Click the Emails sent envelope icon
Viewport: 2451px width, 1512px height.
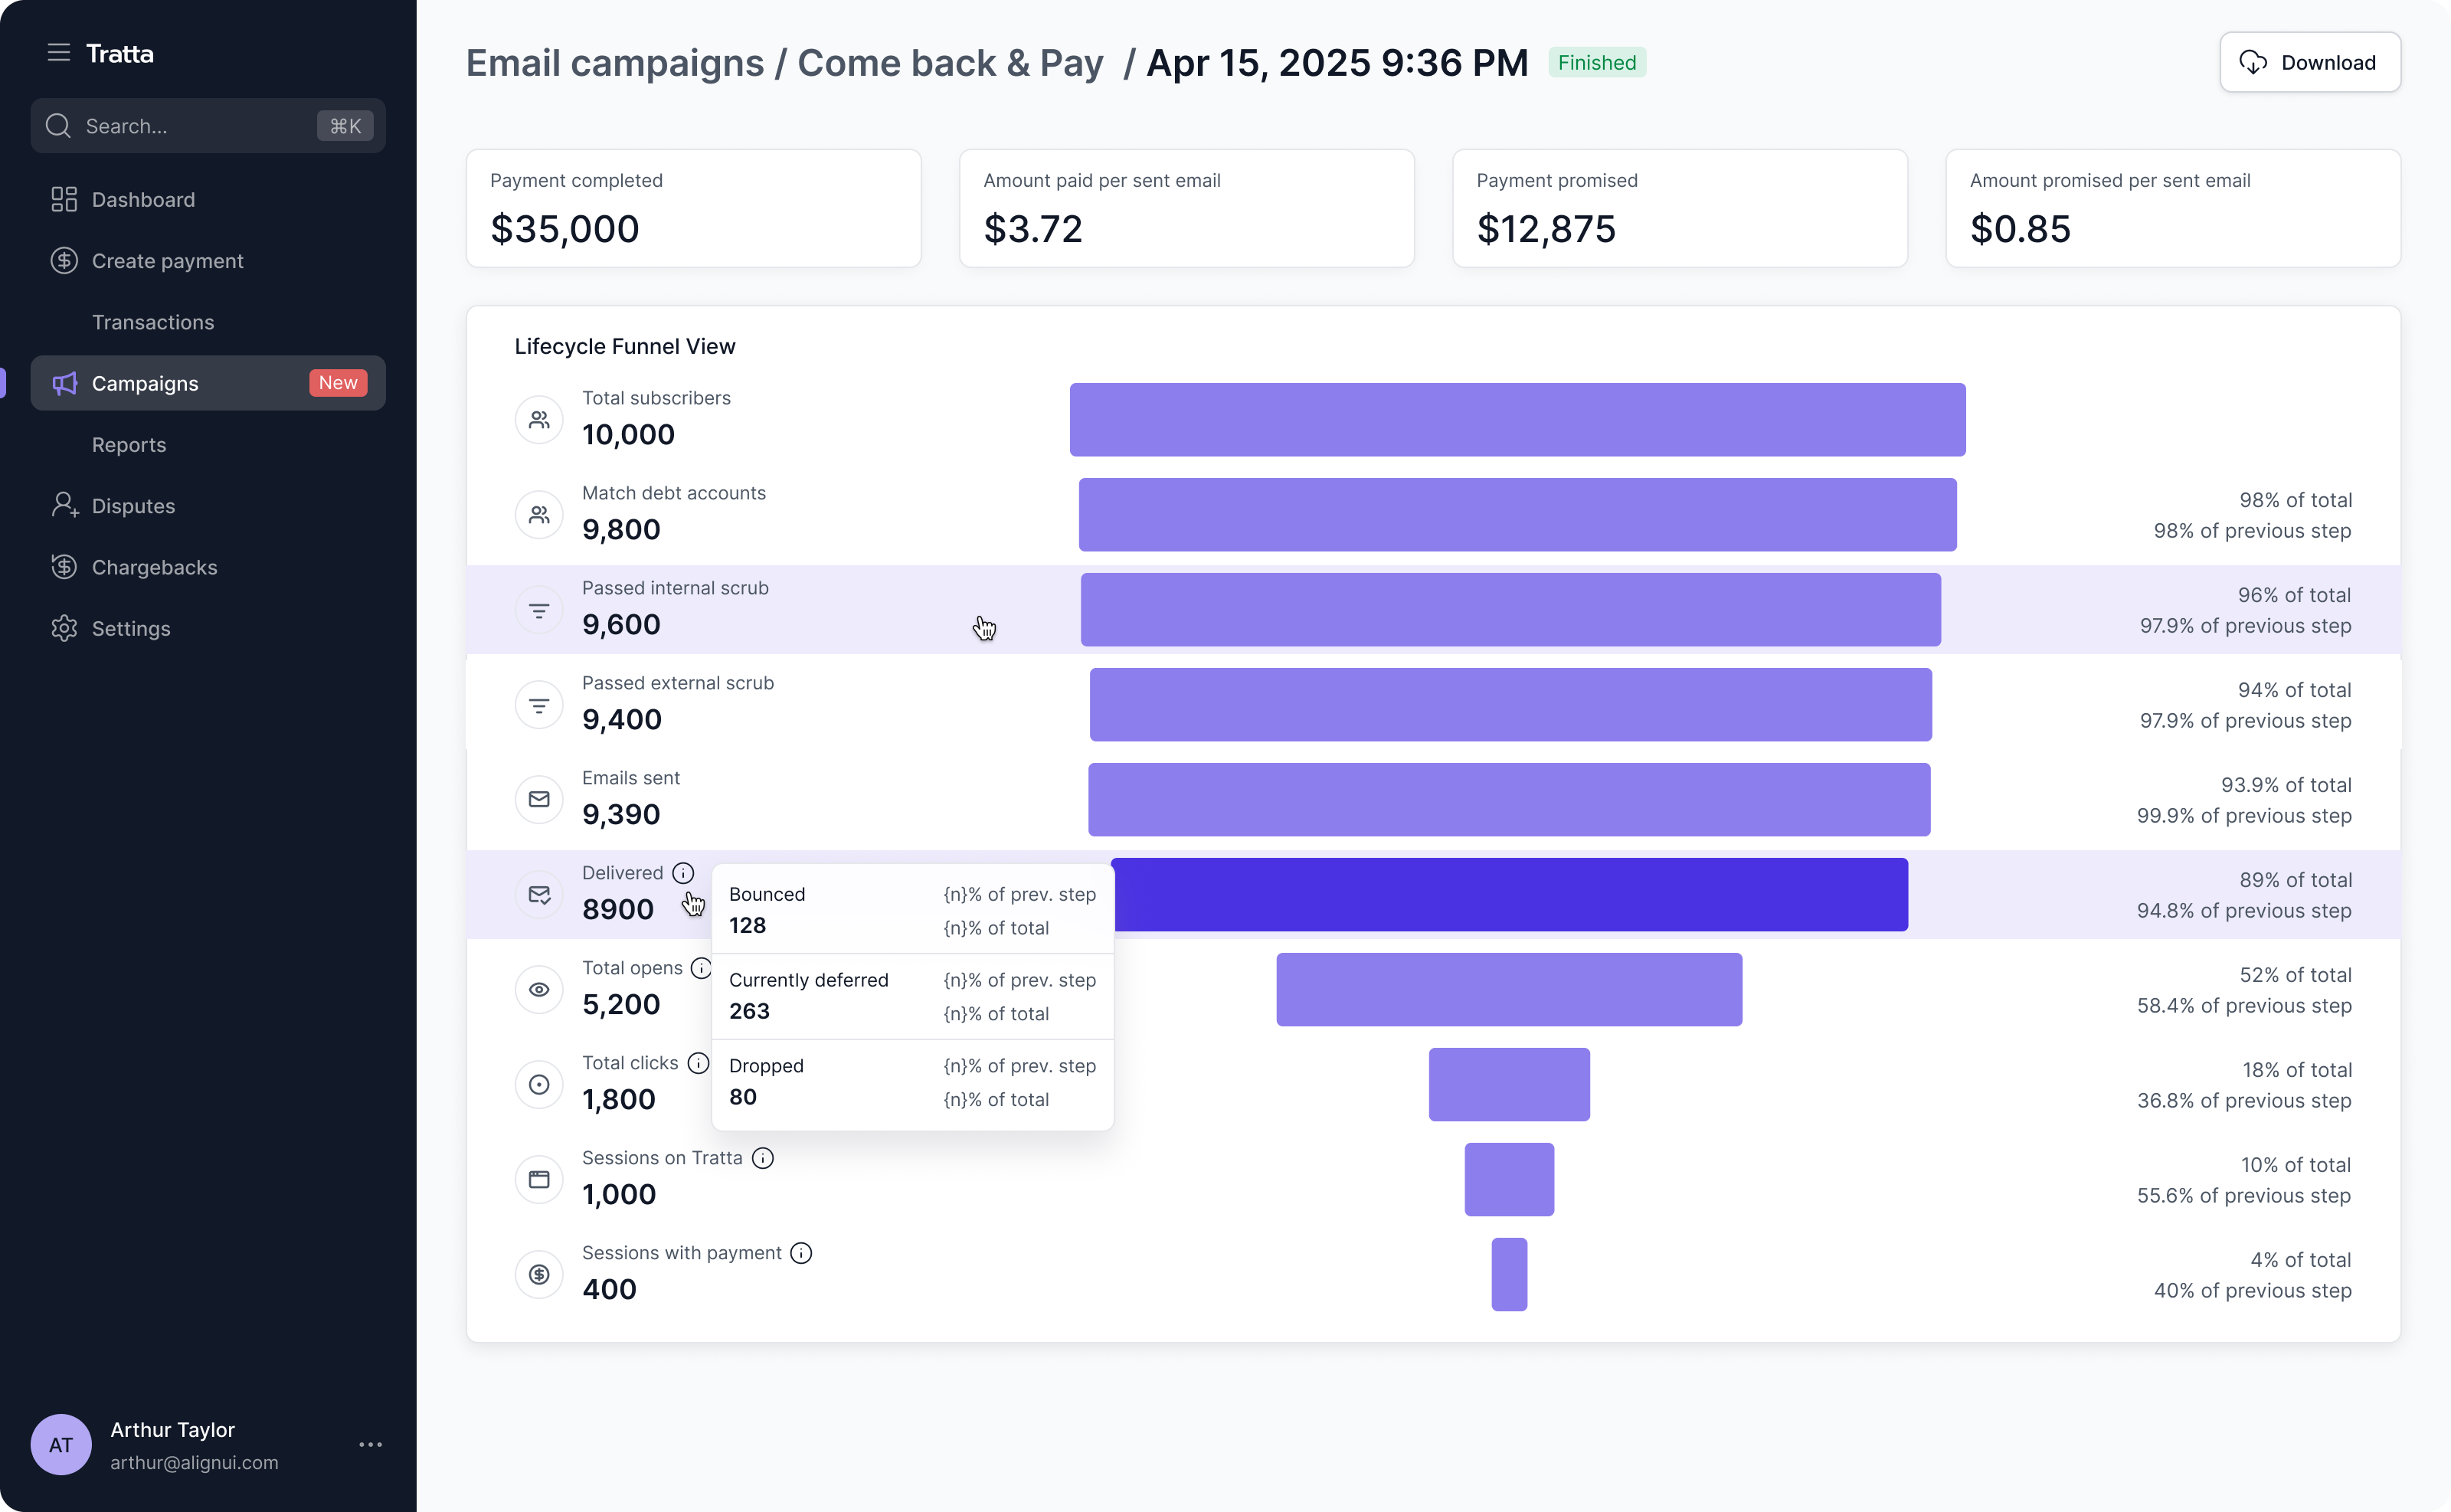point(539,799)
